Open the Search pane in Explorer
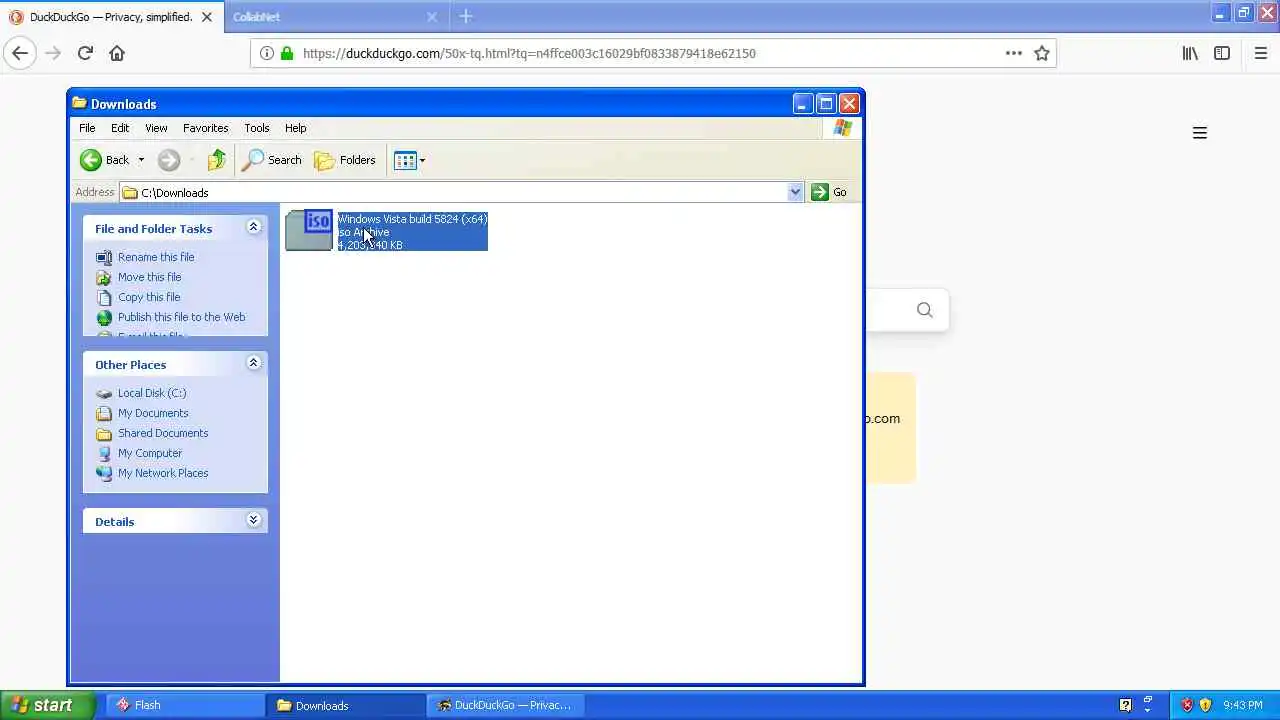This screenshot has width=1280, height=720. 272,160
